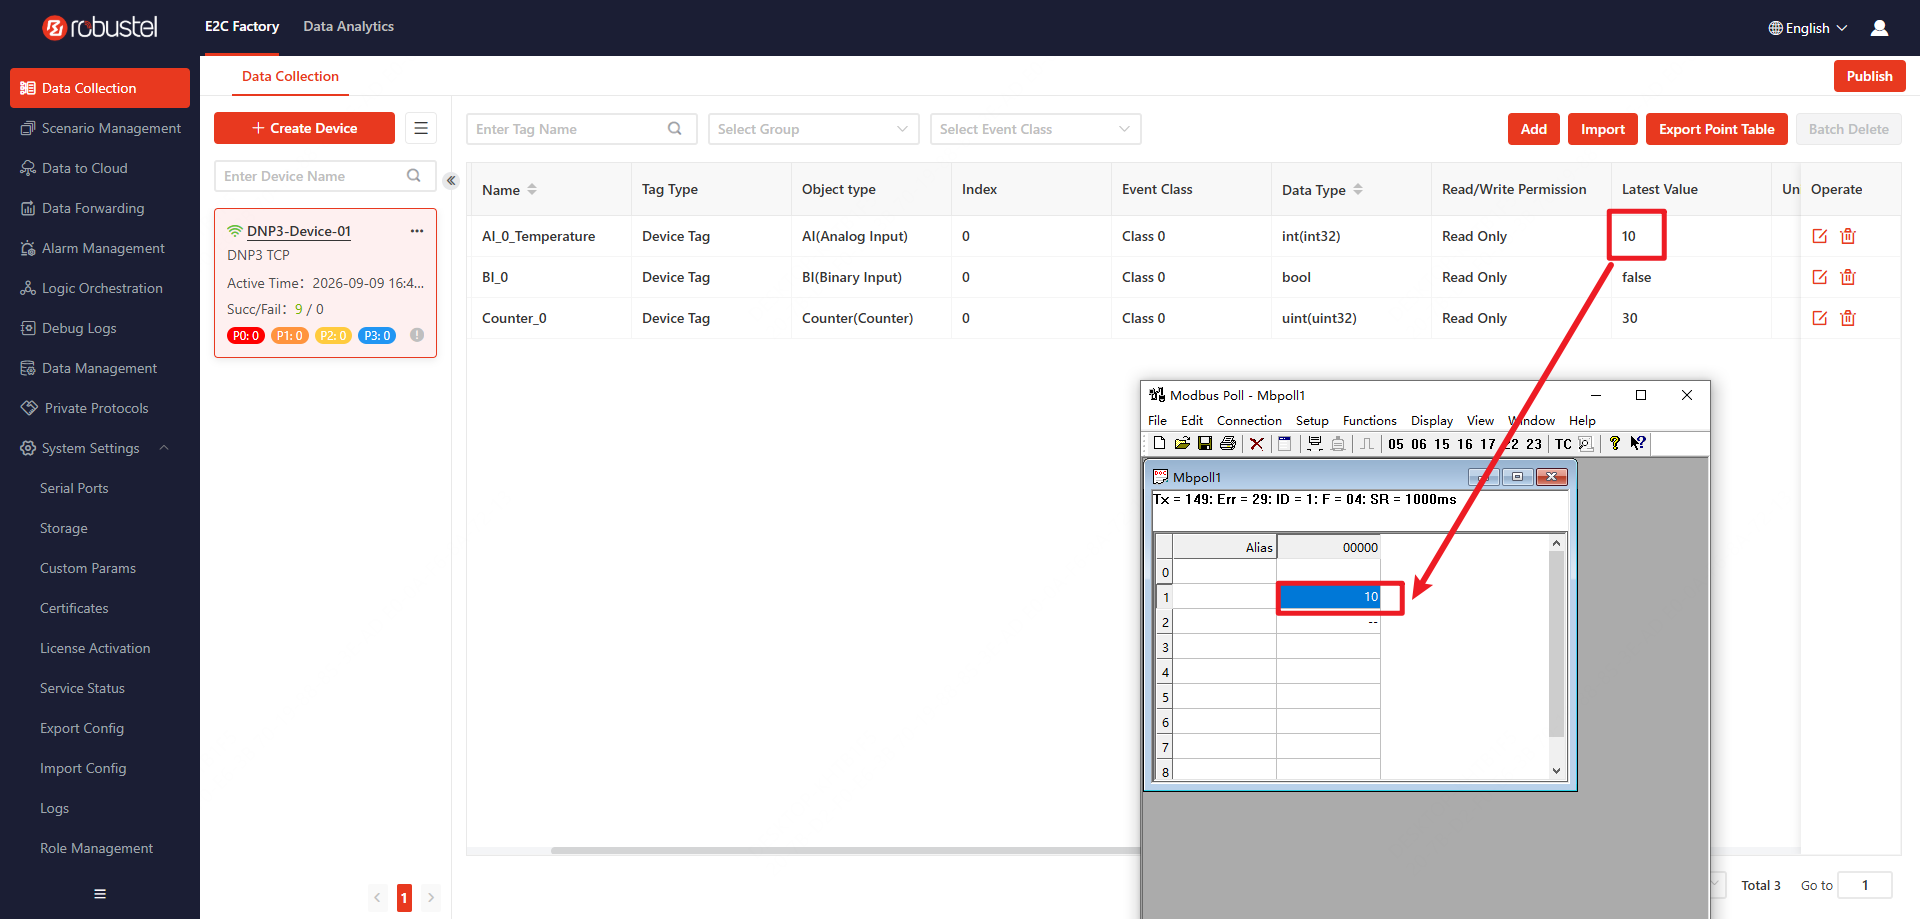Switch to the Data Analytics tab

tap(348, 26)
